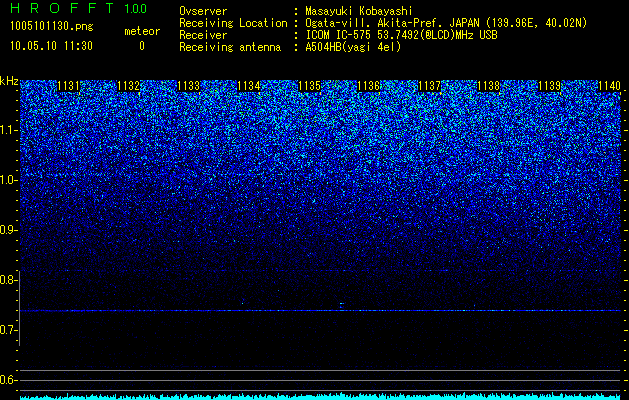Click the vertical gray range bar on the frequency axis
The image size is (629, 400).
point(19,308)
